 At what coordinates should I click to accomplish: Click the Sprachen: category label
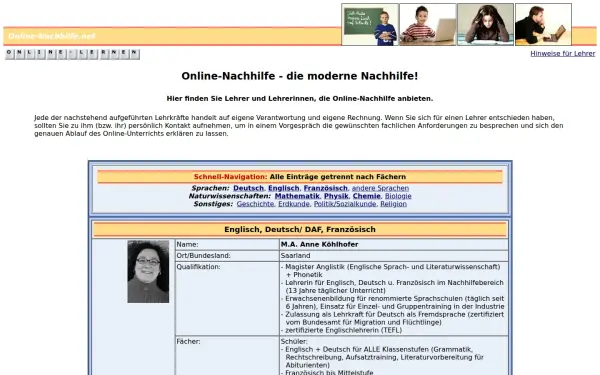click(210, 188)
